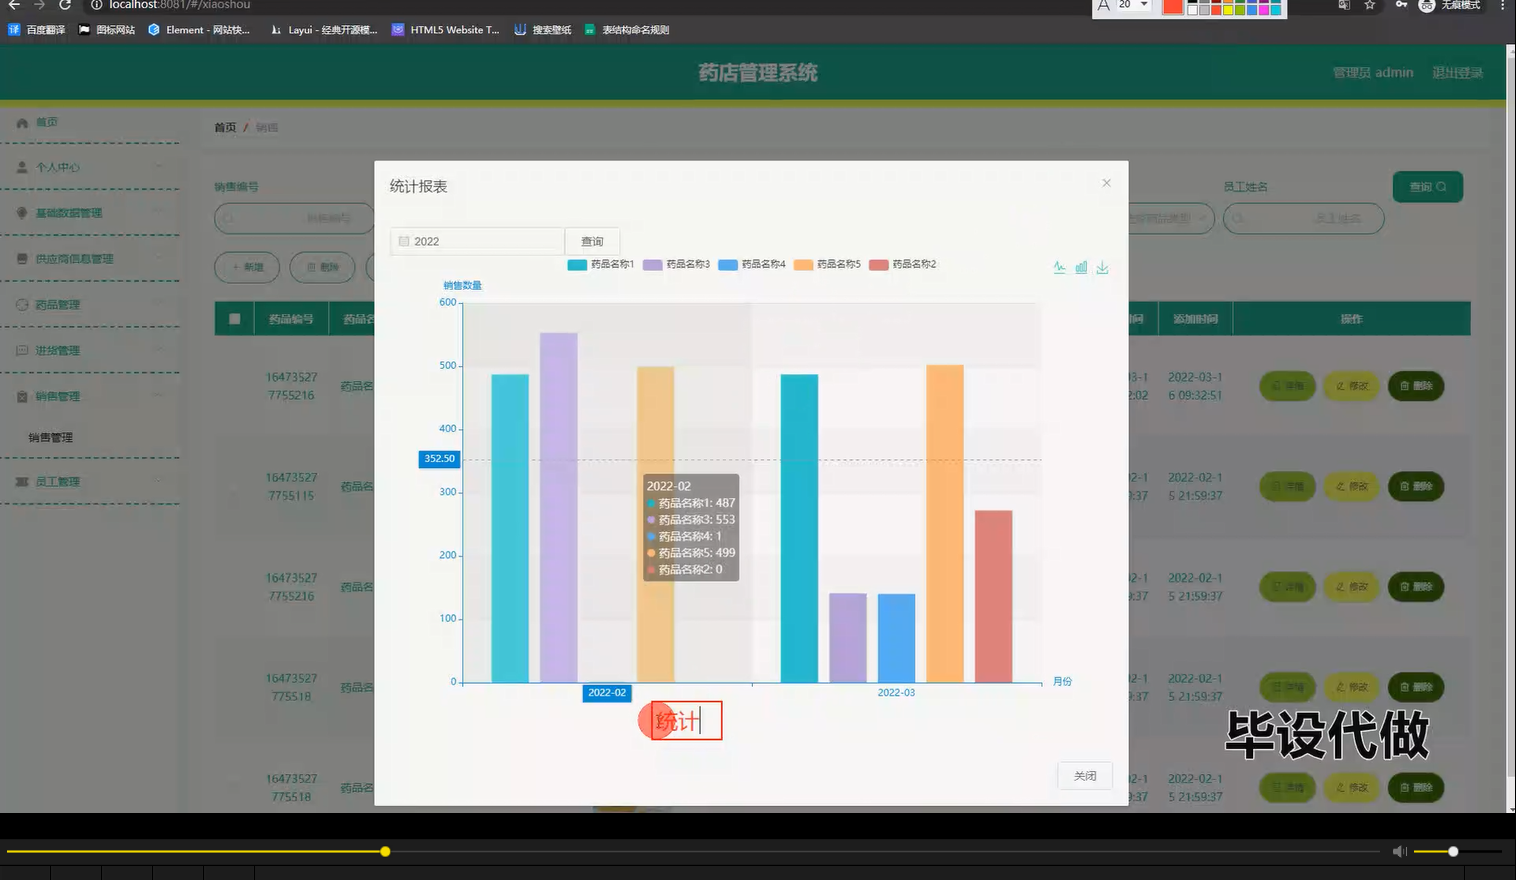Click 删除 for the 2022-03-16 row
This screenshot has width=1516, height=880.
tap(1416, 386)
